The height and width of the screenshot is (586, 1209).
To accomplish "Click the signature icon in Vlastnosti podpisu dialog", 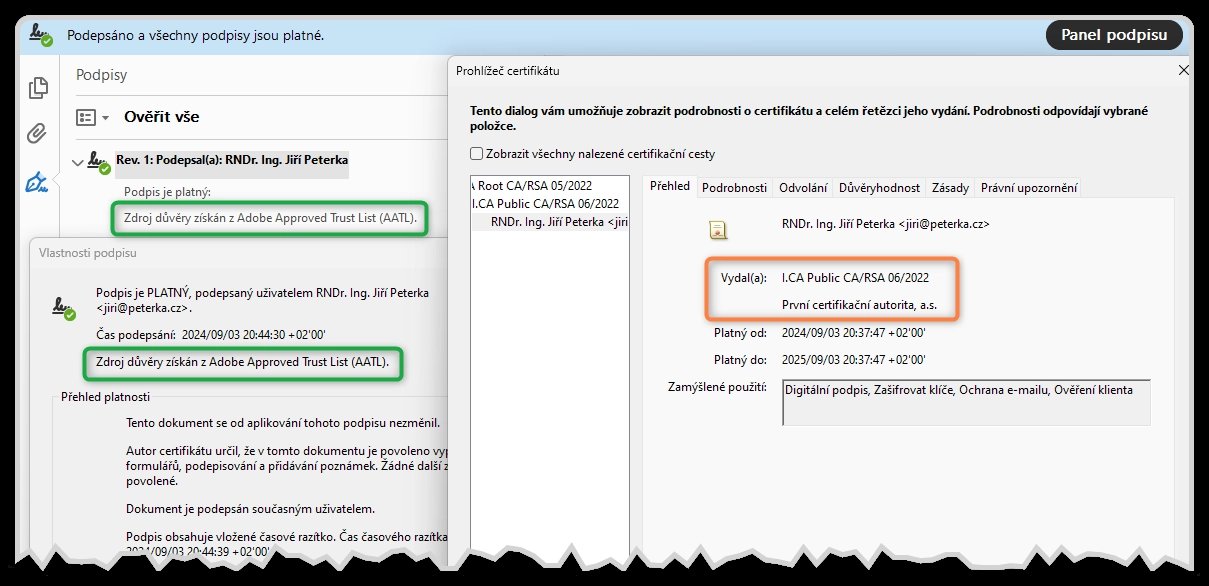I will coord(65,307).
